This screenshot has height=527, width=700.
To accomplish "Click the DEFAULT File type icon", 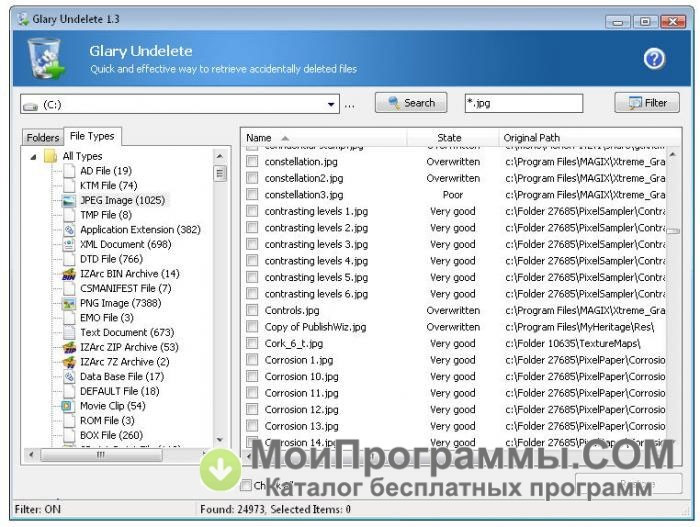I will 69,391.
